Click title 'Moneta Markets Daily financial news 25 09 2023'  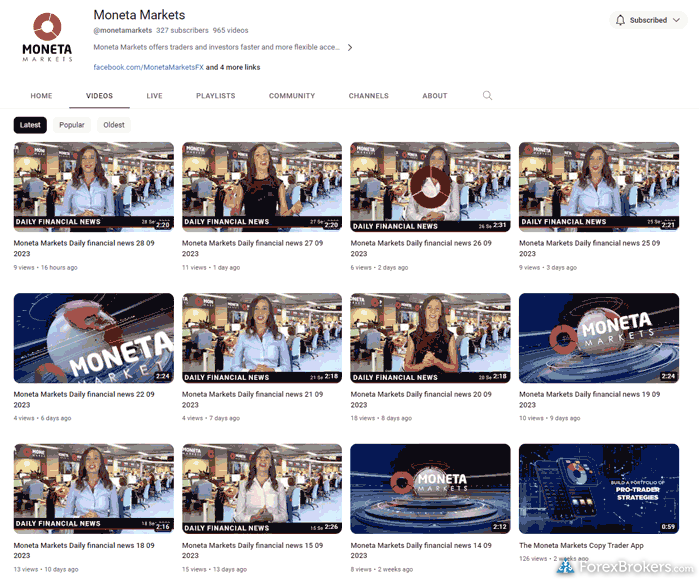click(590, 248)
